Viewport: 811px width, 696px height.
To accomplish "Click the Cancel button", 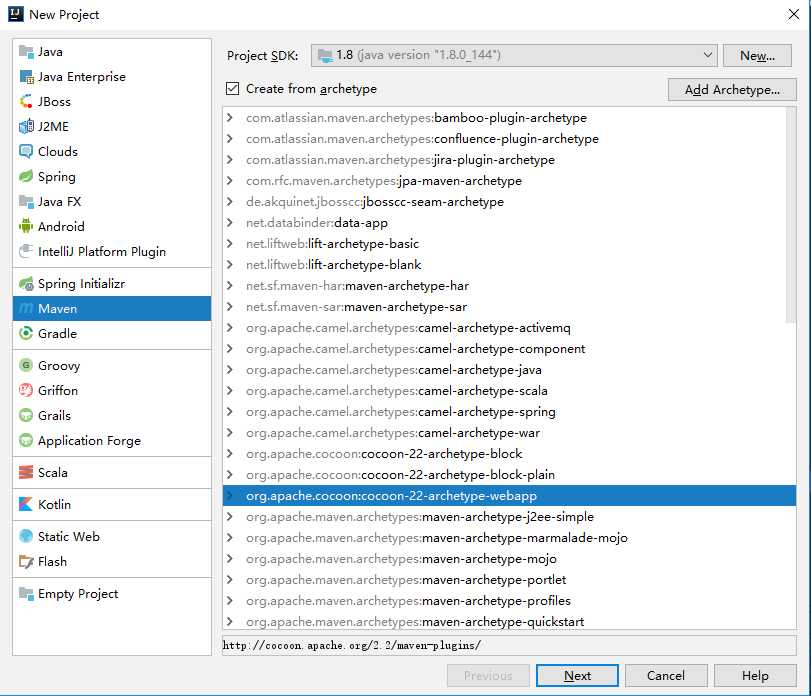I will tap(666, 675).
